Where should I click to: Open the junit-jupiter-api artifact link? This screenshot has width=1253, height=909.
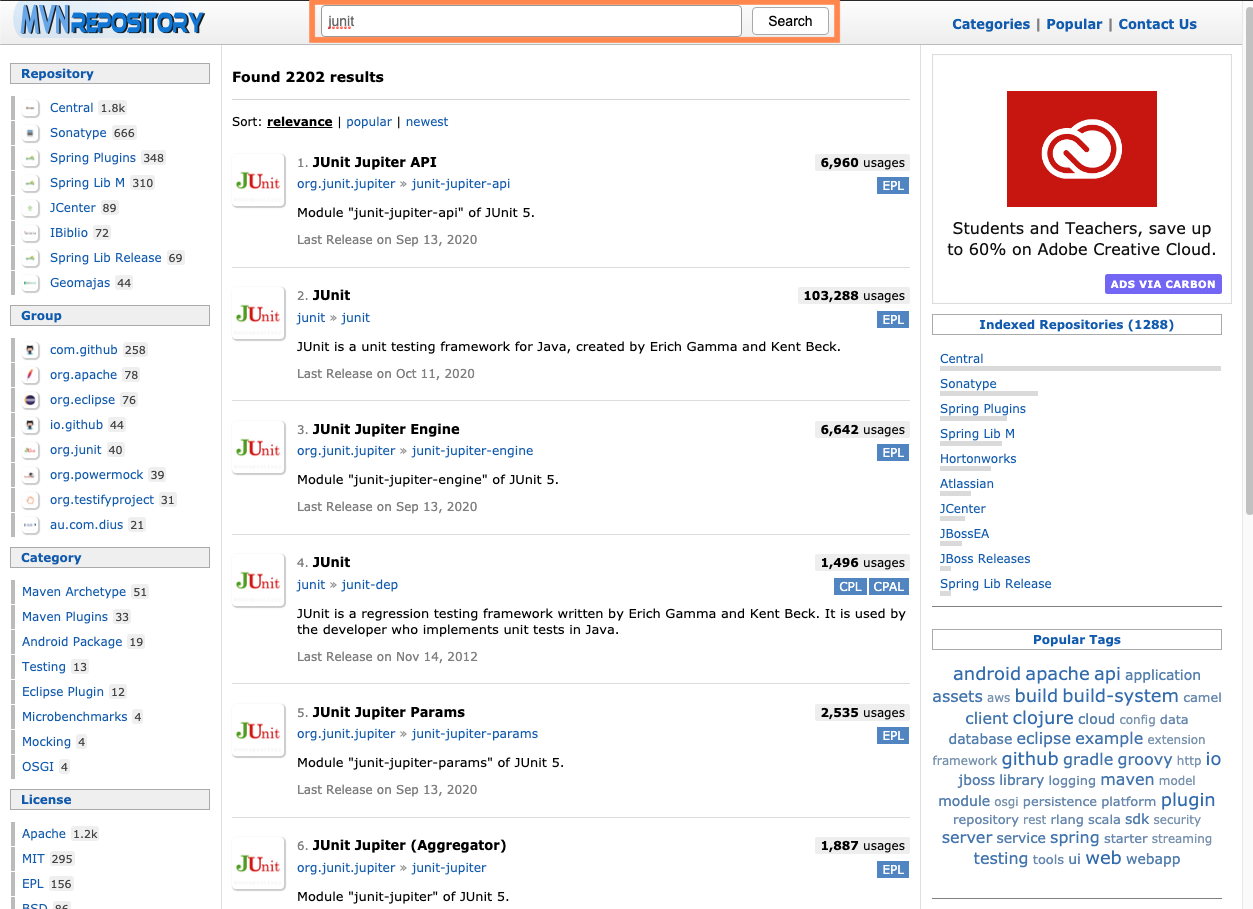point(461,184)
